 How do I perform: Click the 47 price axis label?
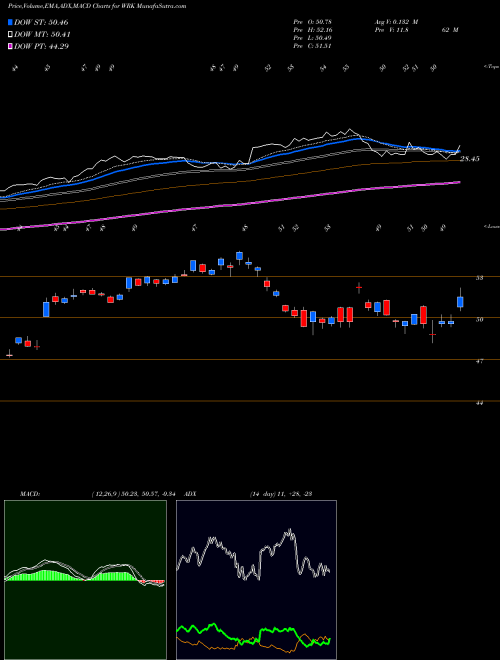pos(480,361)
